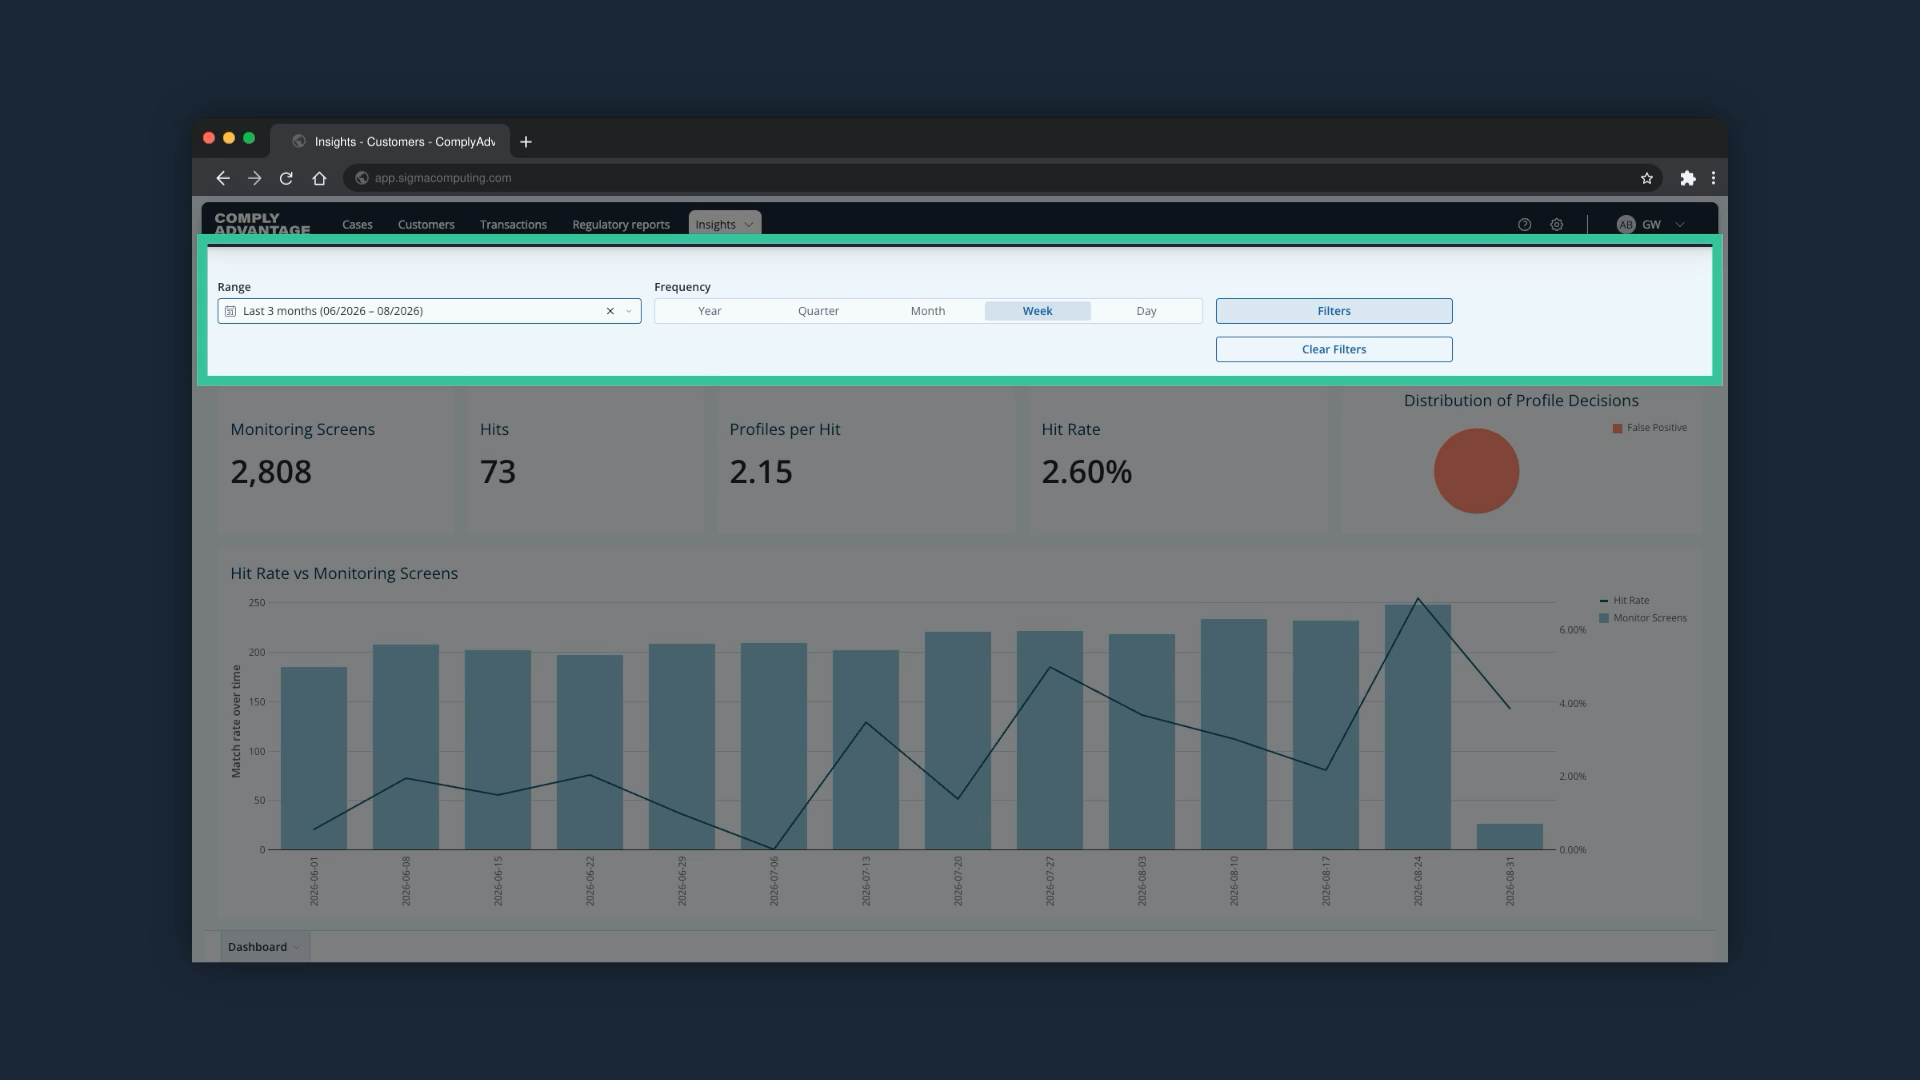Click the 2026-08-24 bar in chart
Screen dimensions: 1920x1080
(x=1417, y=727)
